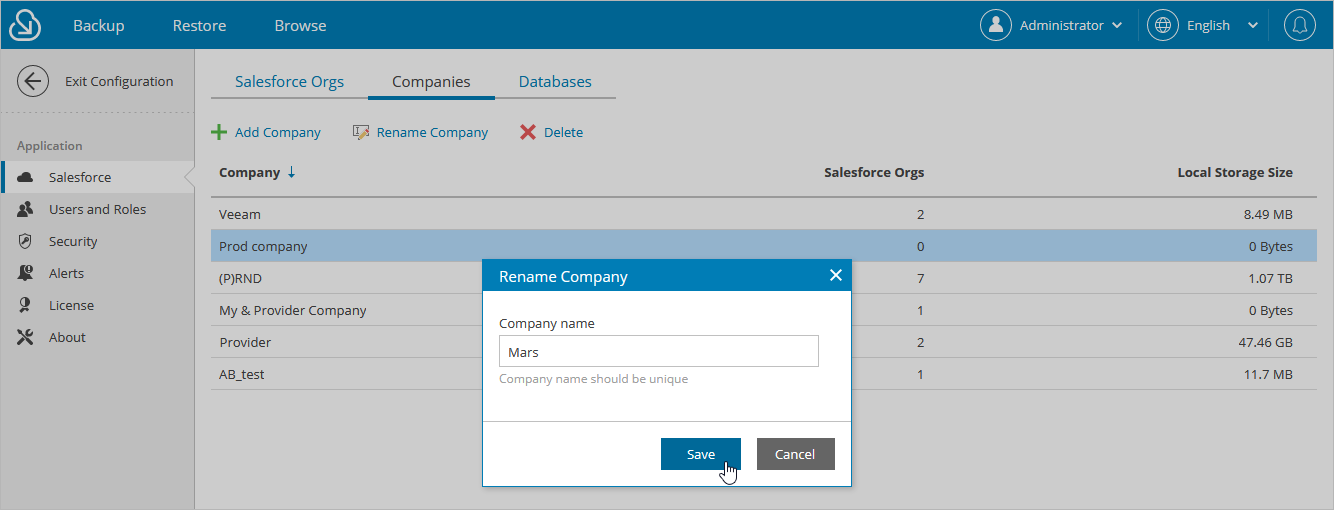Select the Veeam company row
1334x510 pixels.
[x=764, y=214]
